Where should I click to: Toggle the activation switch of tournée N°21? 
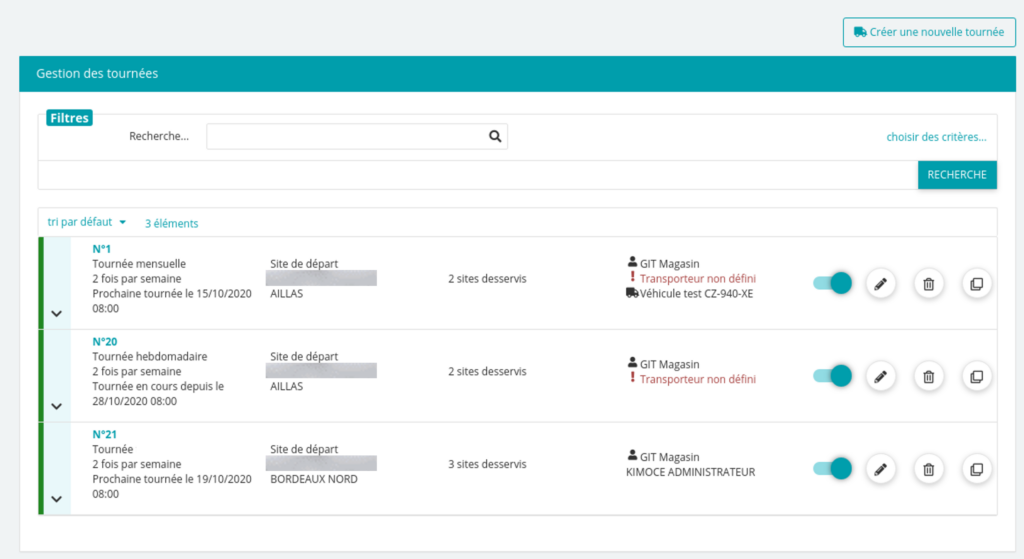(832, 469)
